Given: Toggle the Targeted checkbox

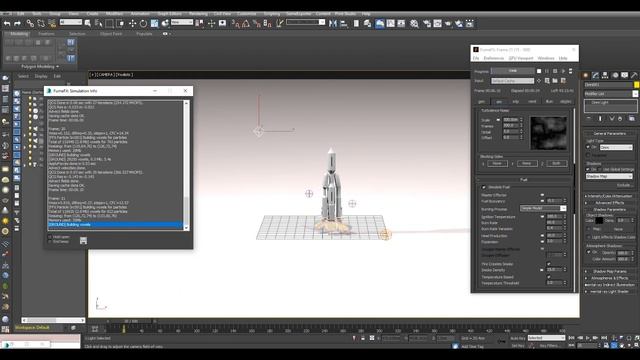Looking at the screenshot, I should 588,155.
